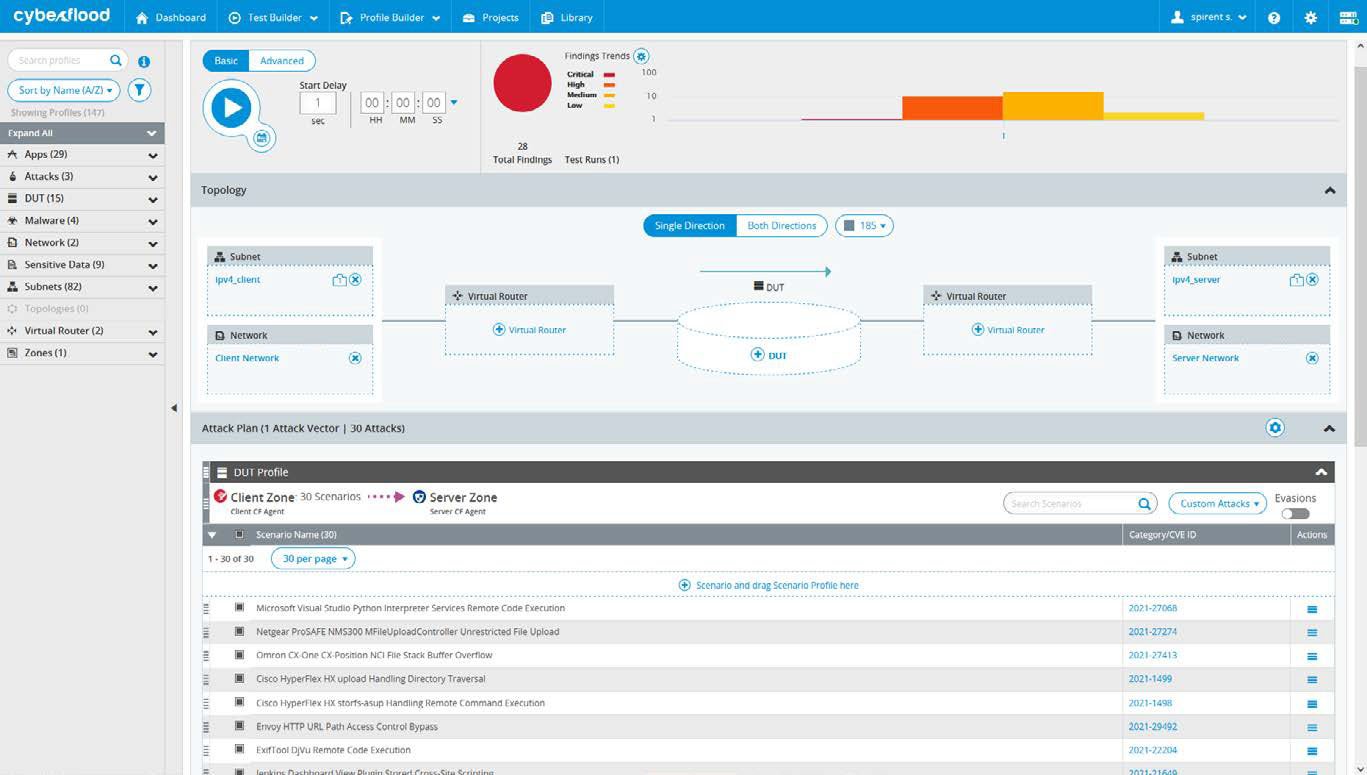Switch to the Advanced tab
1367x775 pixels.
click(x=281, y=61)
